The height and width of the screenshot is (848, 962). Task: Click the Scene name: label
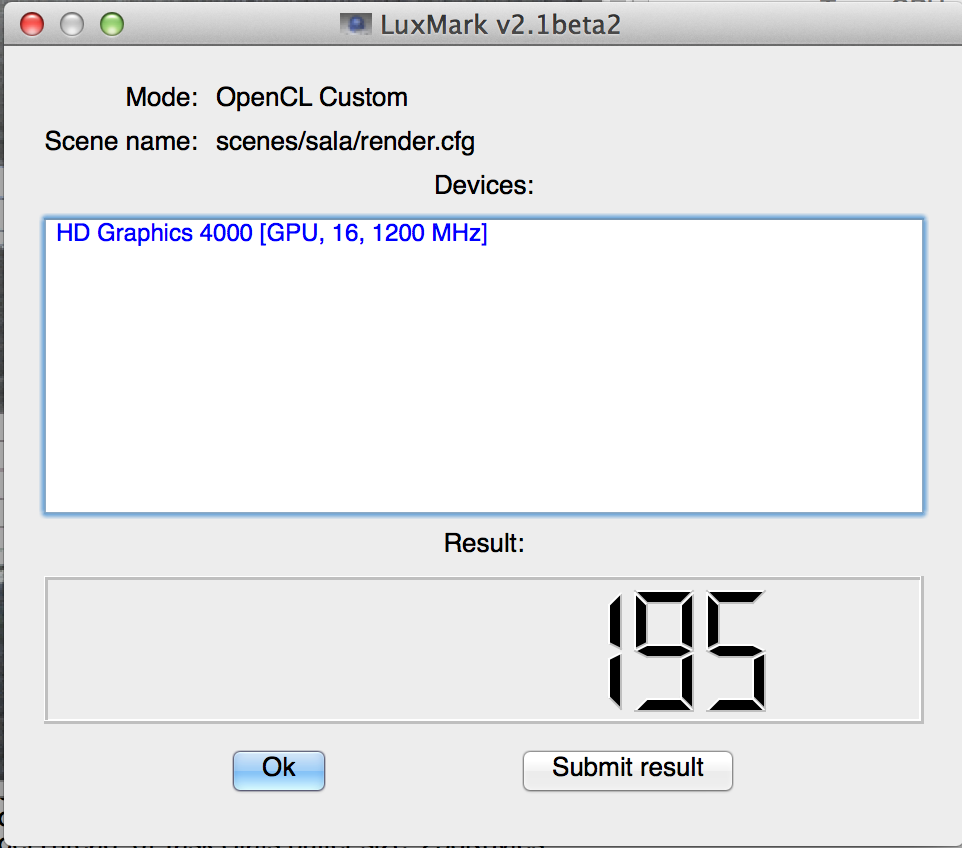[x=121, y=142]
